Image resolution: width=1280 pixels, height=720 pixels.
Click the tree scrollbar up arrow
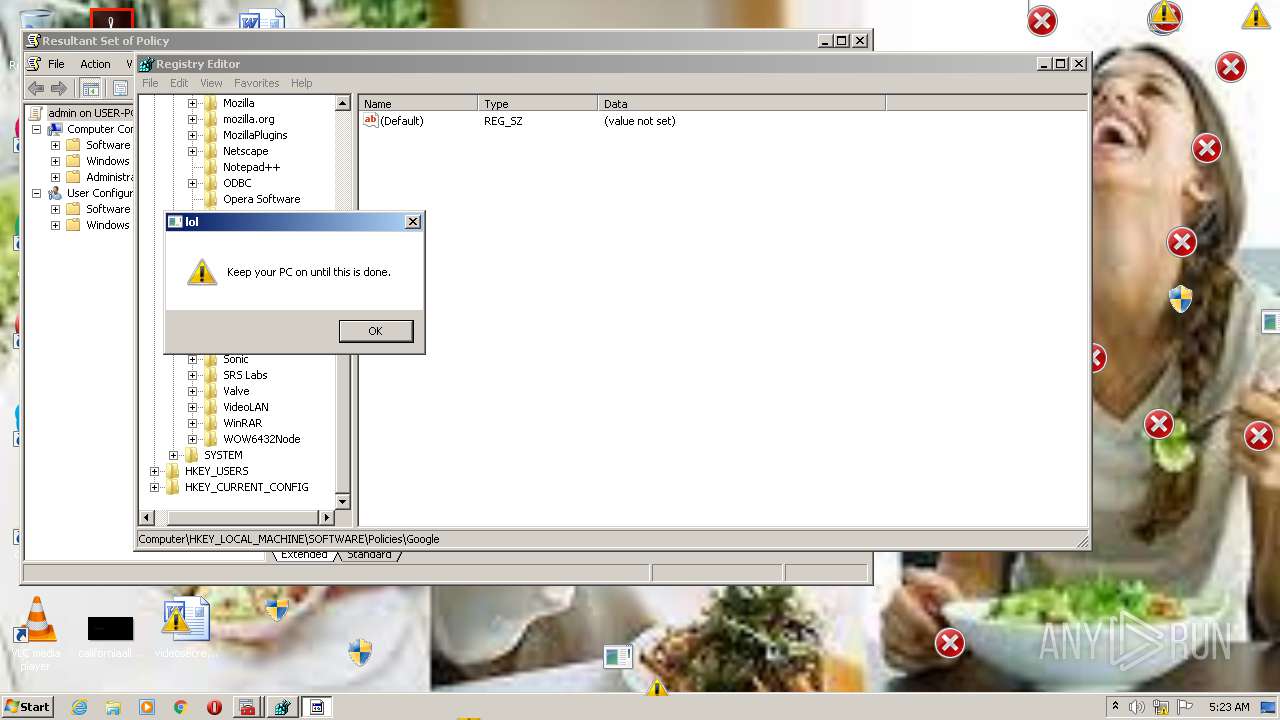coord(342,103)
